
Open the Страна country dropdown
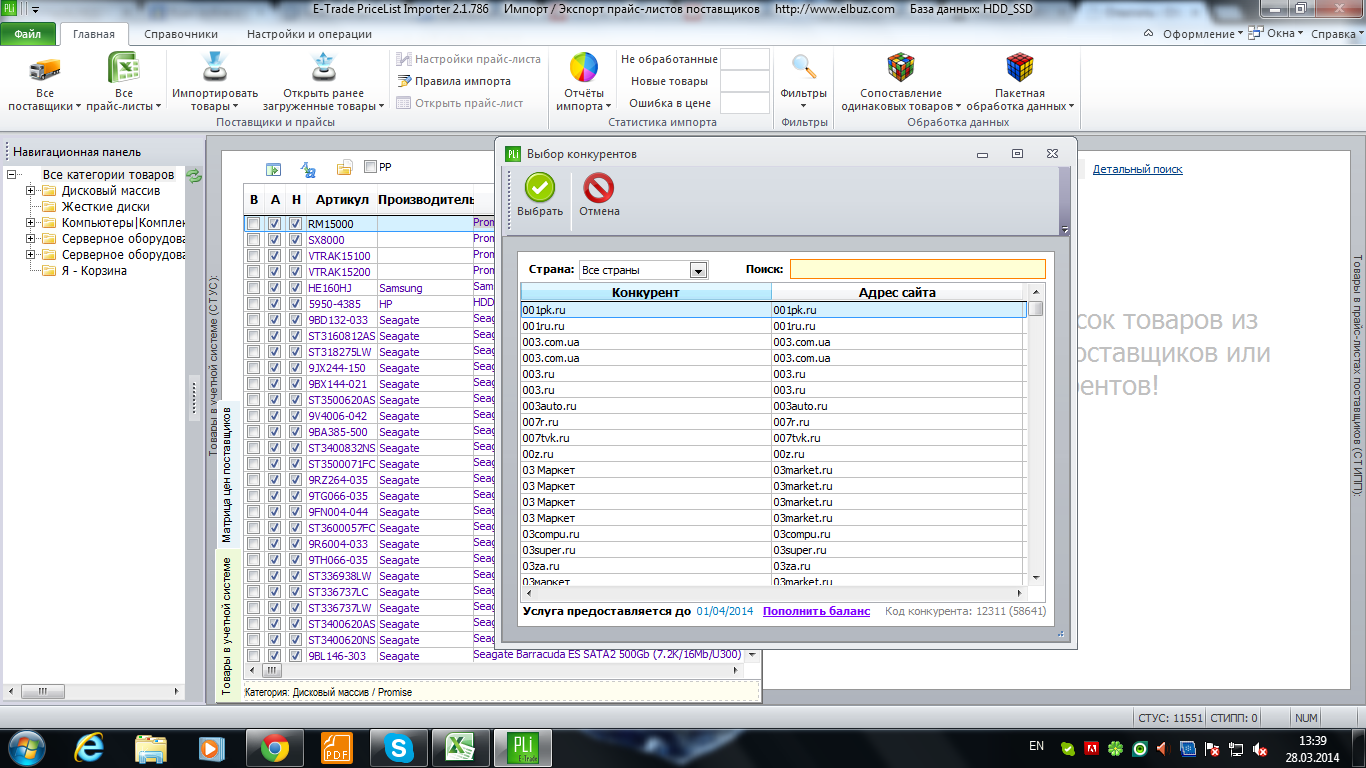click(699, 270)
